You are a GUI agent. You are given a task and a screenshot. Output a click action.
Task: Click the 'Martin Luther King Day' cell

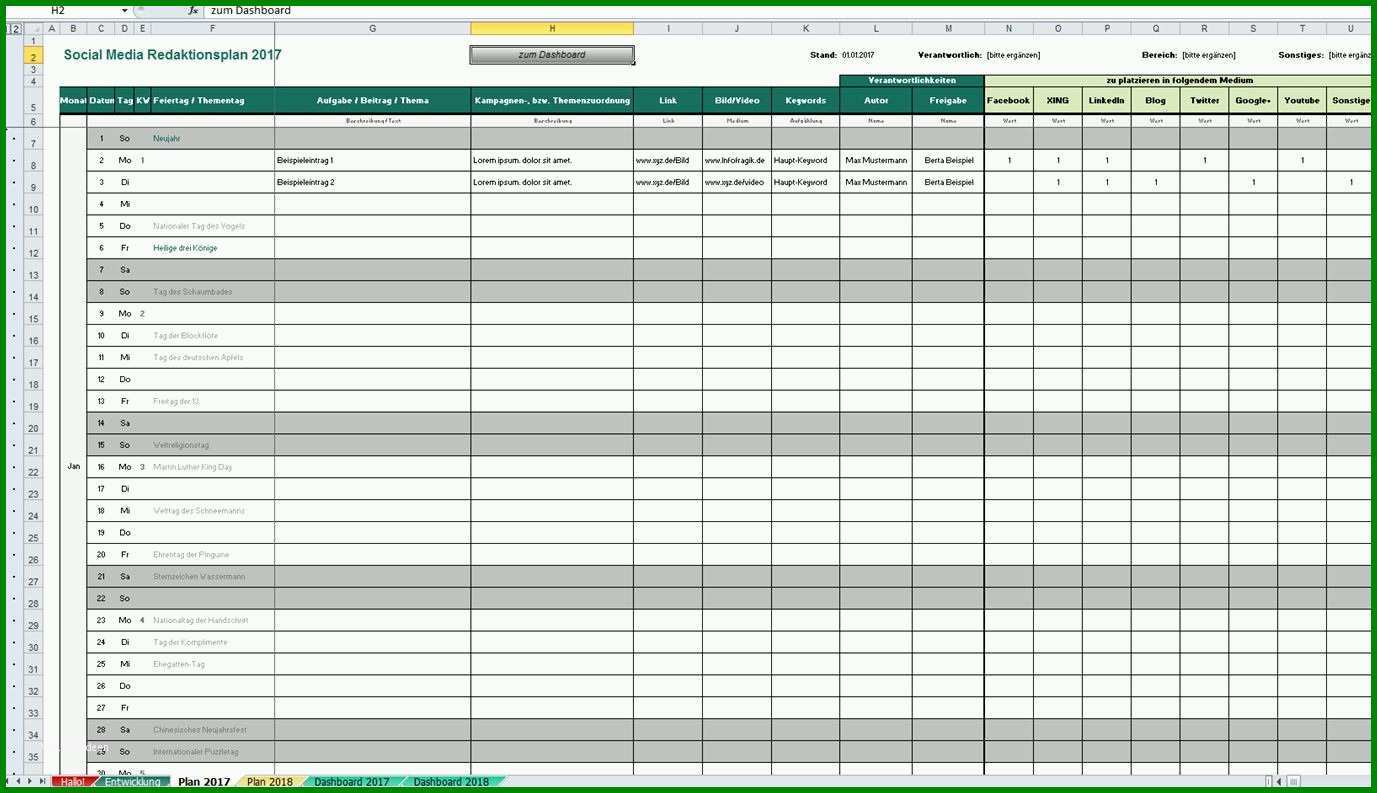[x=212, y=467]
